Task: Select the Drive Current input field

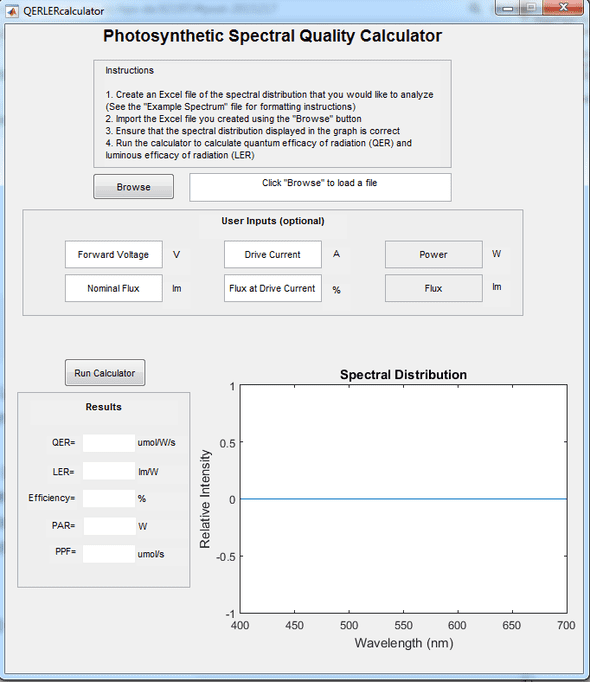Action: pos(273,254)
